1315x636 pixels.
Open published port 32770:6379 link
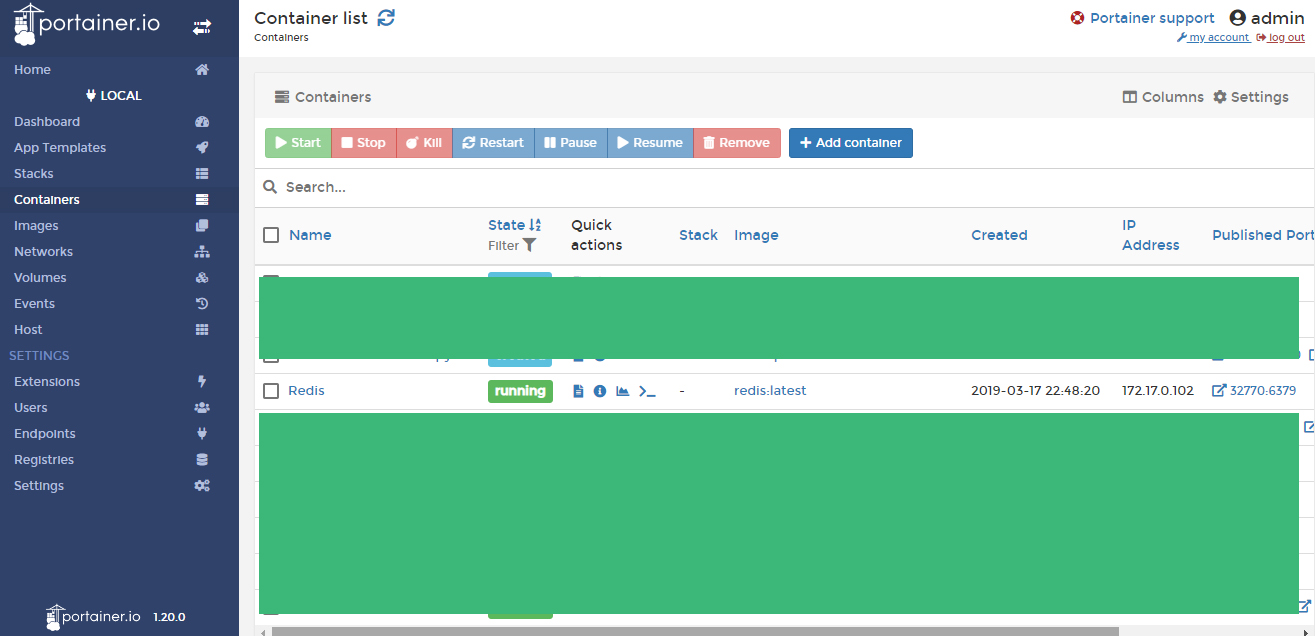pos(1254,391)
